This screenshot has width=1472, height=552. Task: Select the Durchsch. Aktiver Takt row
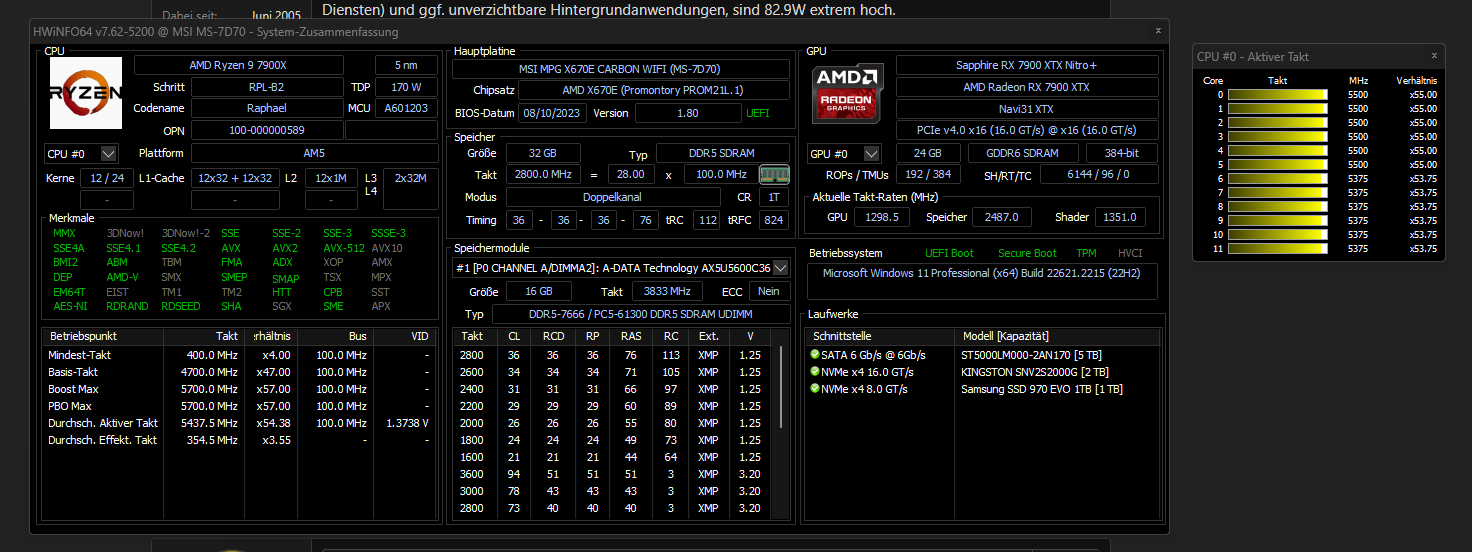(x=240, y=423)
